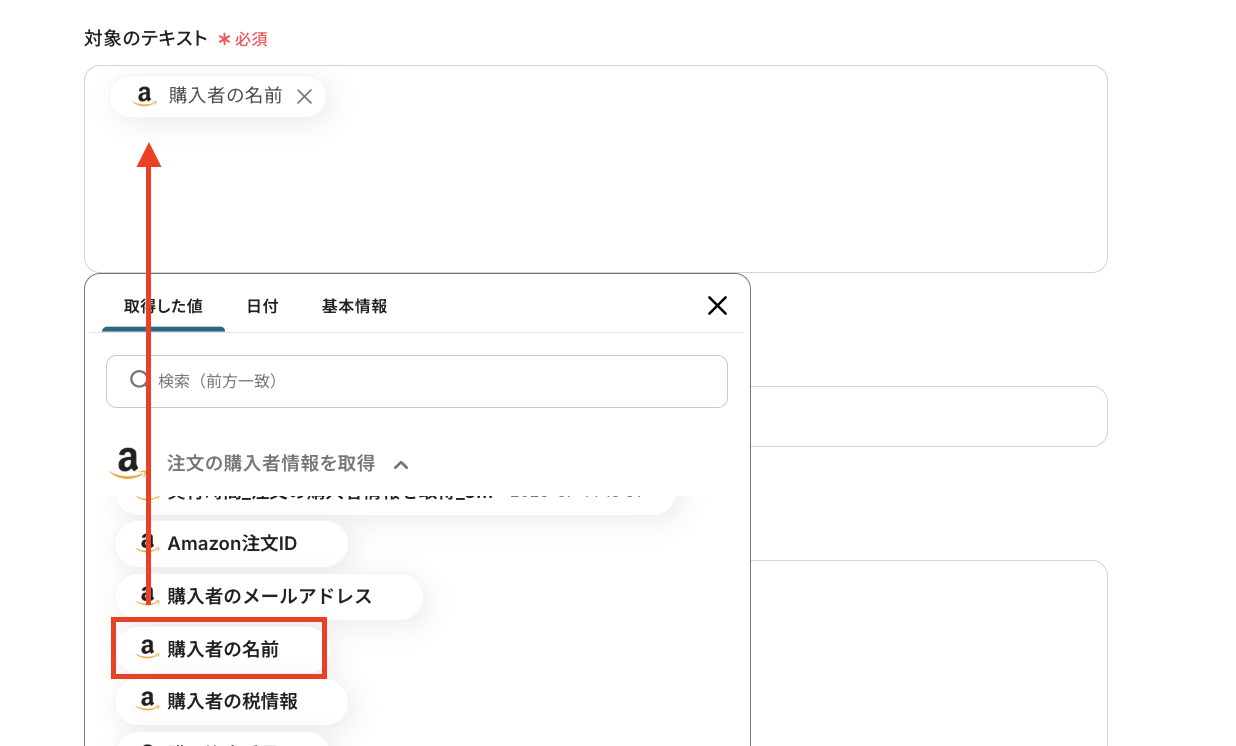1236x746 pixels.
Task: Open the 日付 tab
Action: 262,306
